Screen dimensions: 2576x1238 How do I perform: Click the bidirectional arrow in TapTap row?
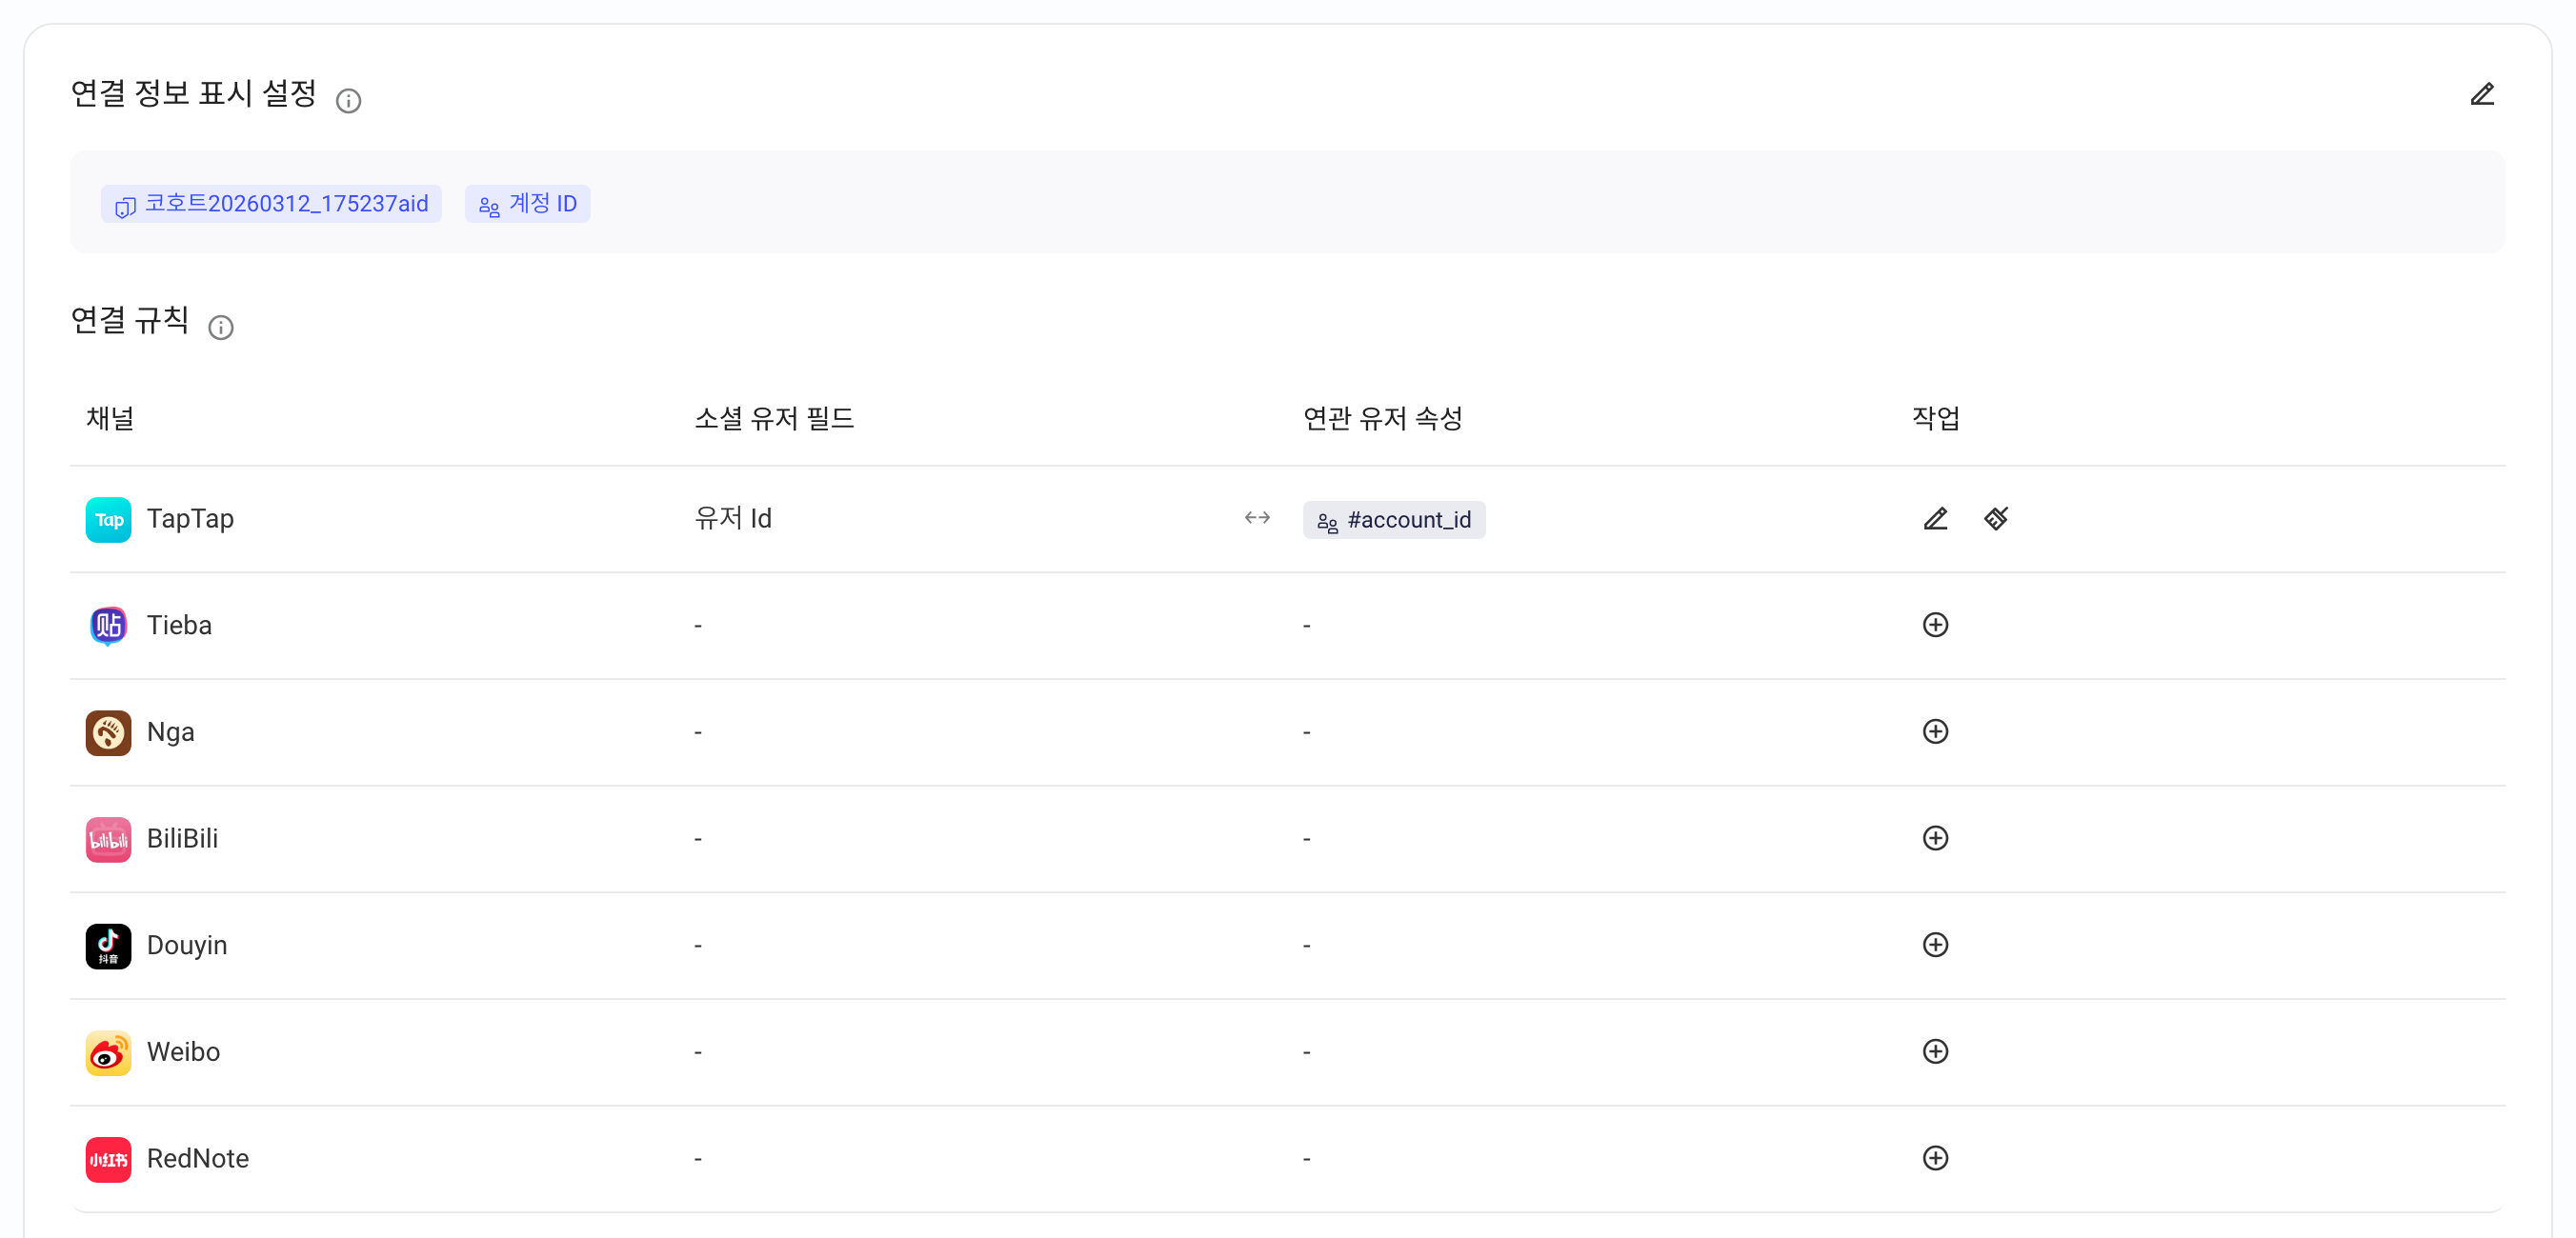coord(1257,518)
